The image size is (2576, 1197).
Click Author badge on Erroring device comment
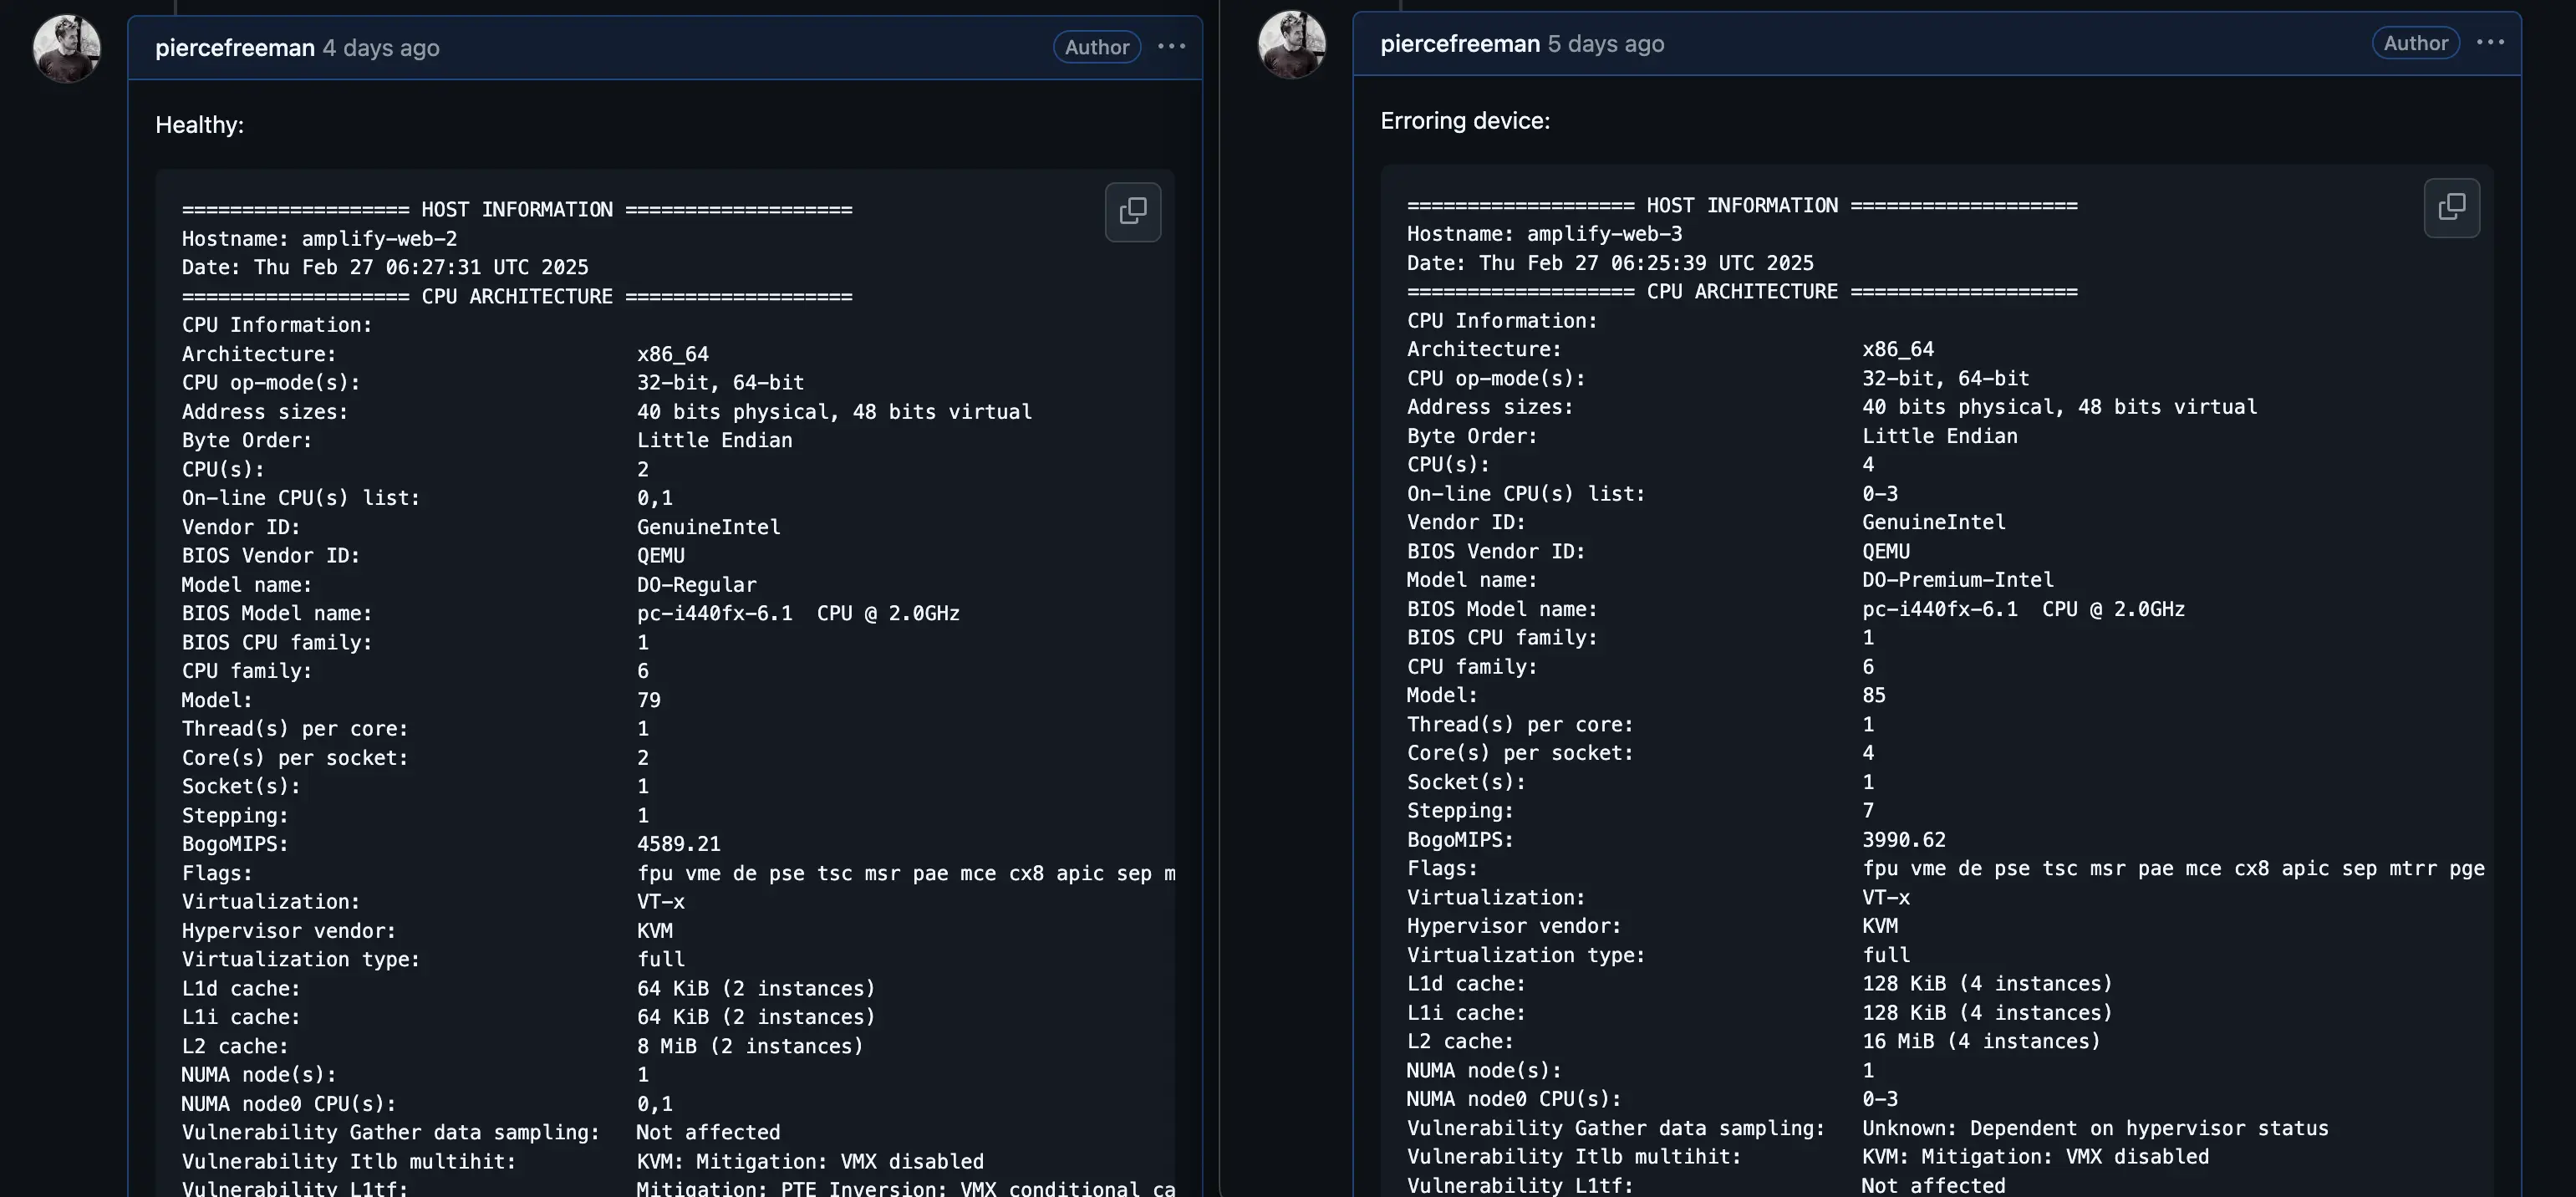pyautogui.click(x=2415, y=43)
